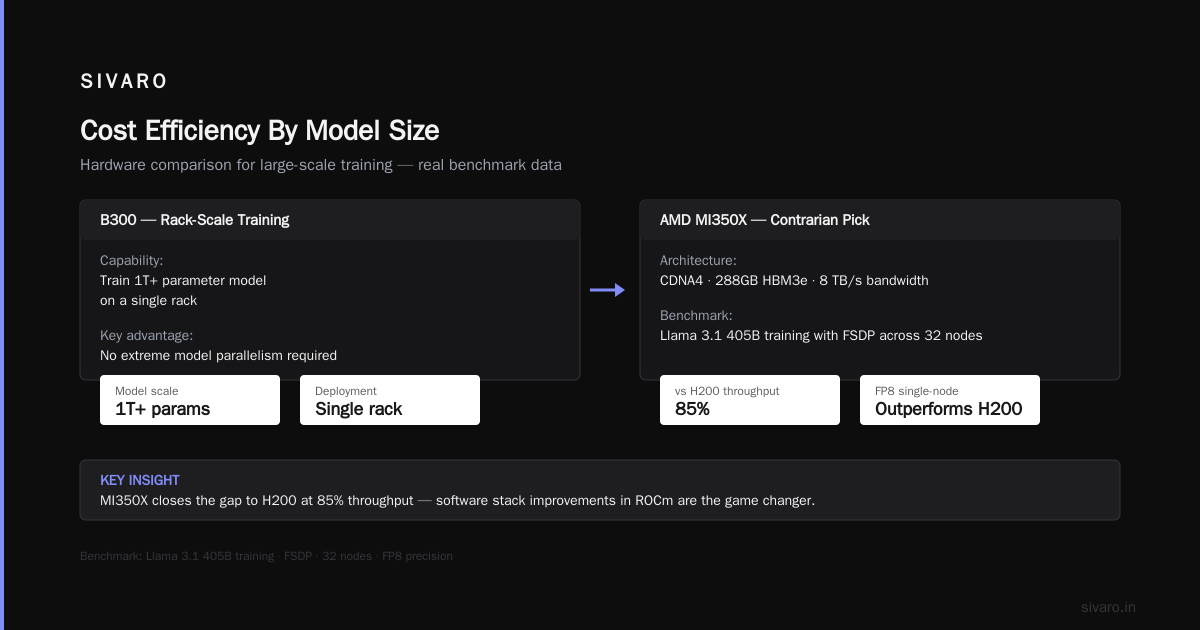The height and width of the screenshot is (630, 1200).
Task: Click 'Llama 3.1 405B training with FSDP' line
Action: (821, 335)
